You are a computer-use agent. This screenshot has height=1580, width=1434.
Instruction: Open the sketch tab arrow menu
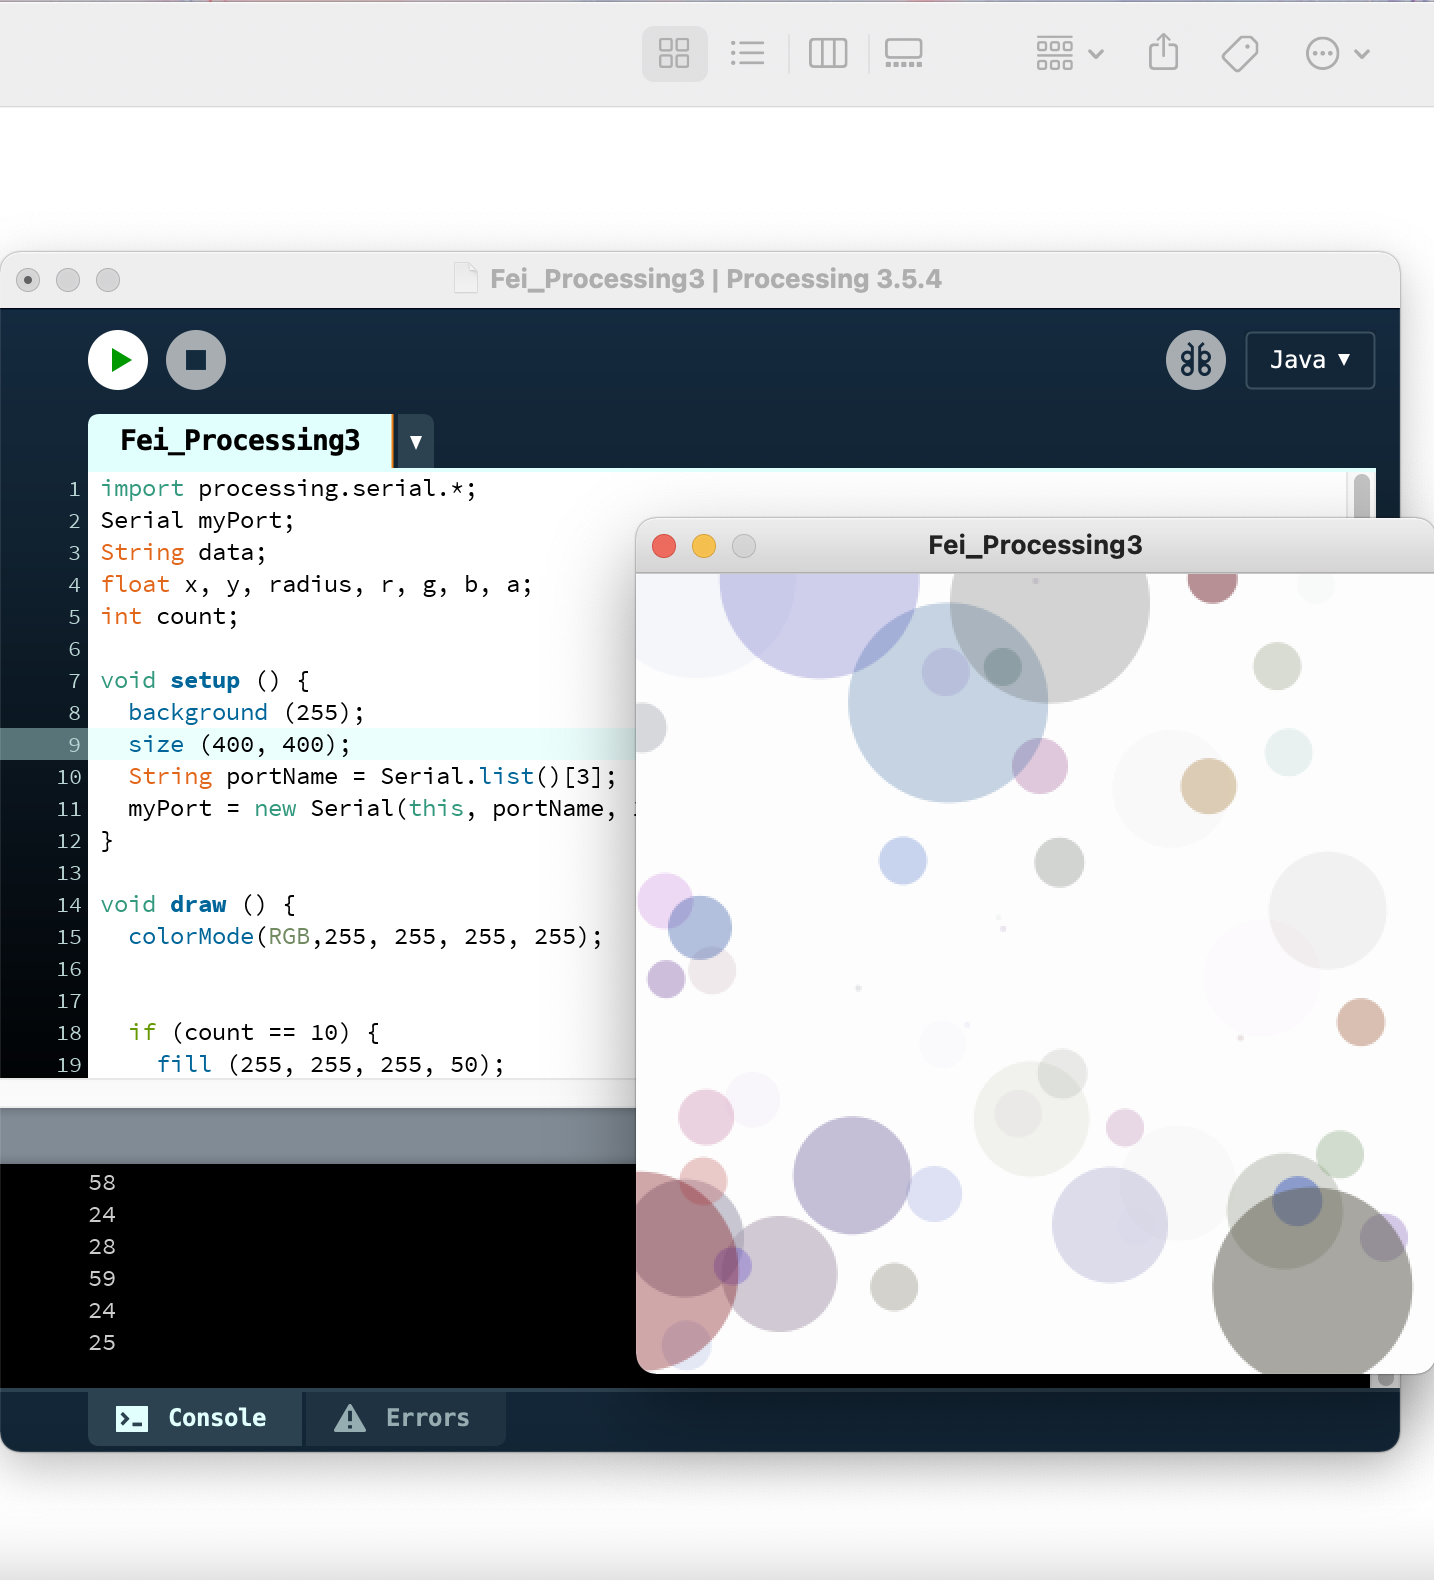tap(416, 442)
